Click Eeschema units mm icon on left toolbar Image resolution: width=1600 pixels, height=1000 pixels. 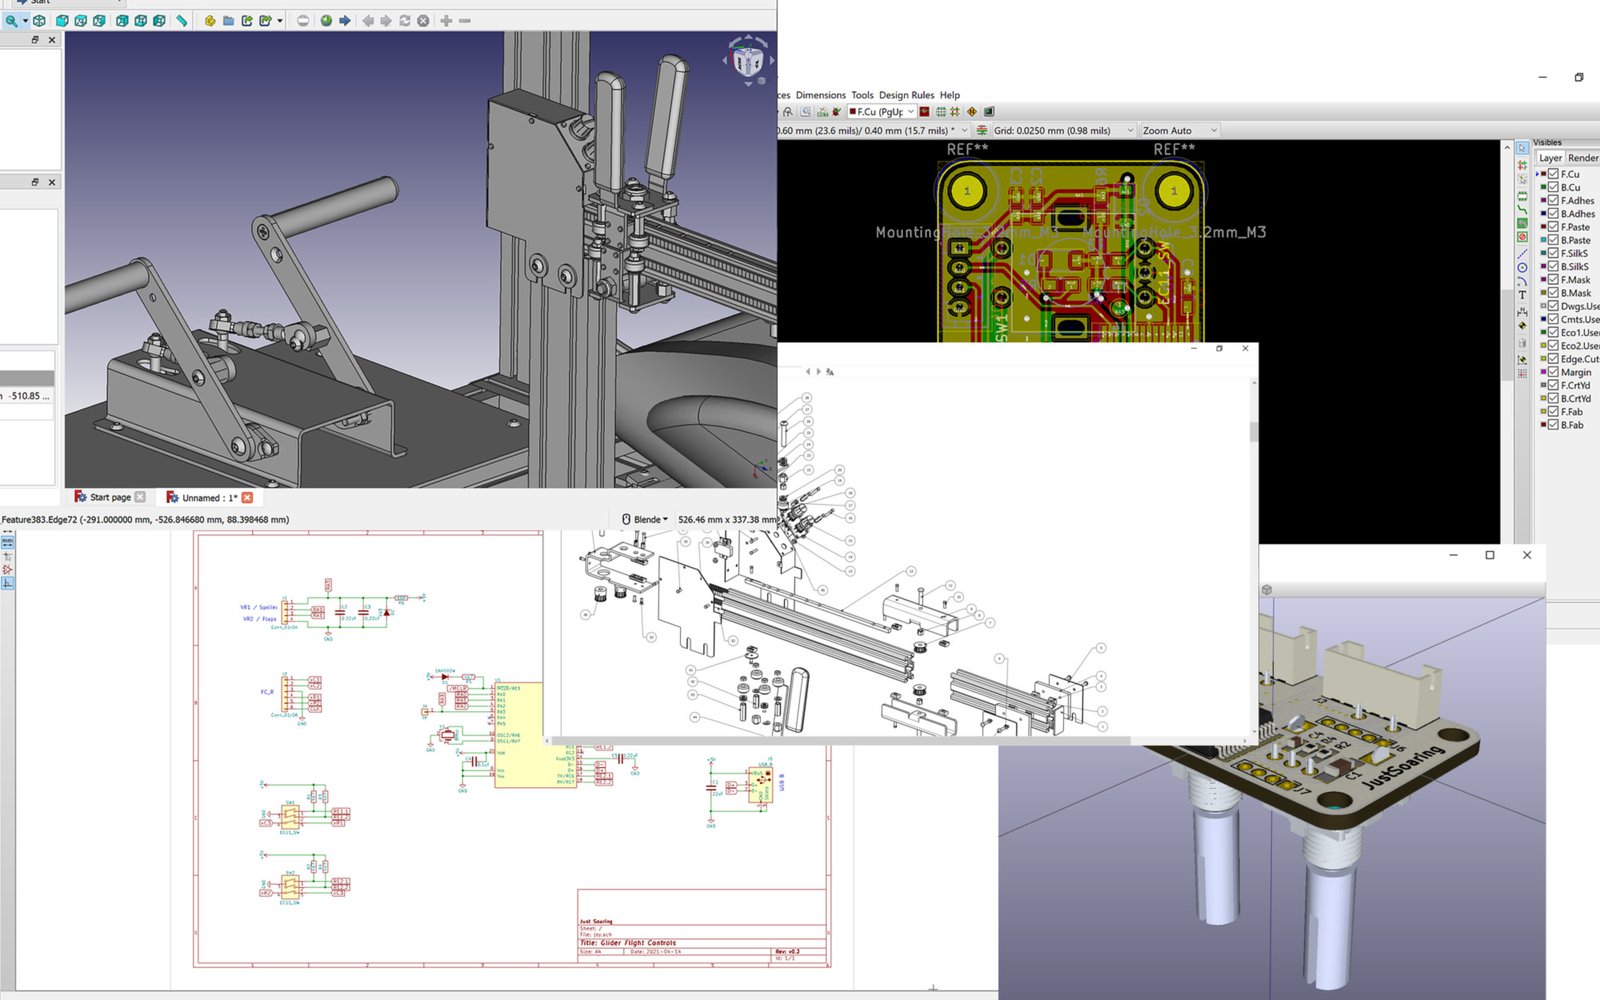7,542
